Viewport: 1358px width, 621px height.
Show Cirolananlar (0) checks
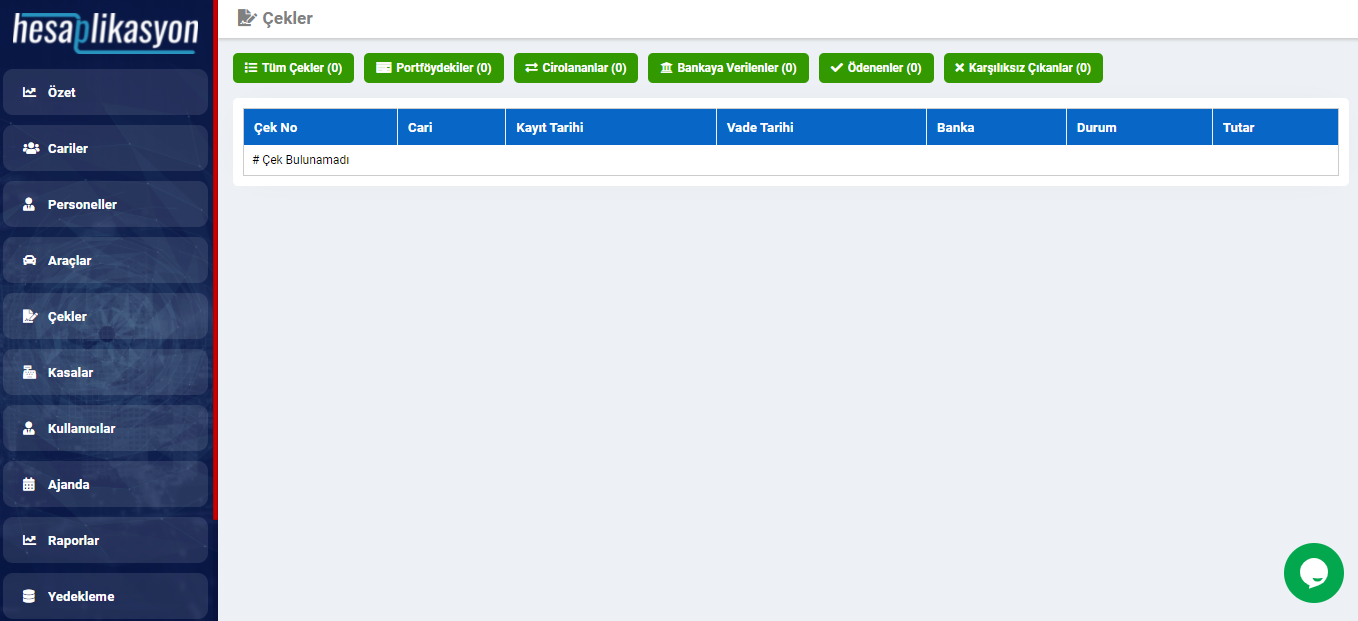point(576,68)
